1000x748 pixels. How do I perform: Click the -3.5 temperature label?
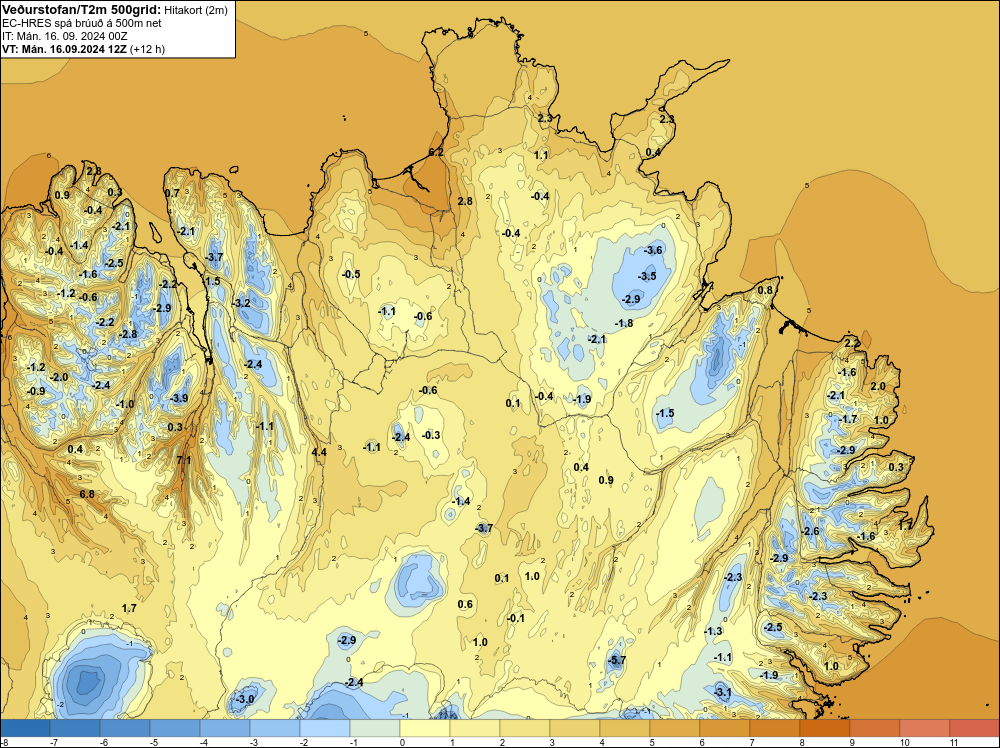(647, 276)
